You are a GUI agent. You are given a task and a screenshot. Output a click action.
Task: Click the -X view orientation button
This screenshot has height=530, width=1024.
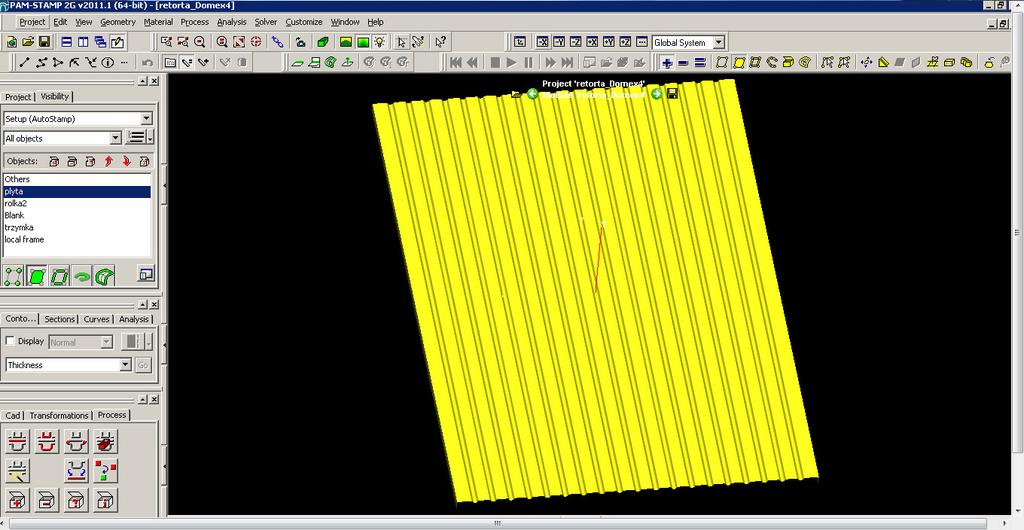542,42
